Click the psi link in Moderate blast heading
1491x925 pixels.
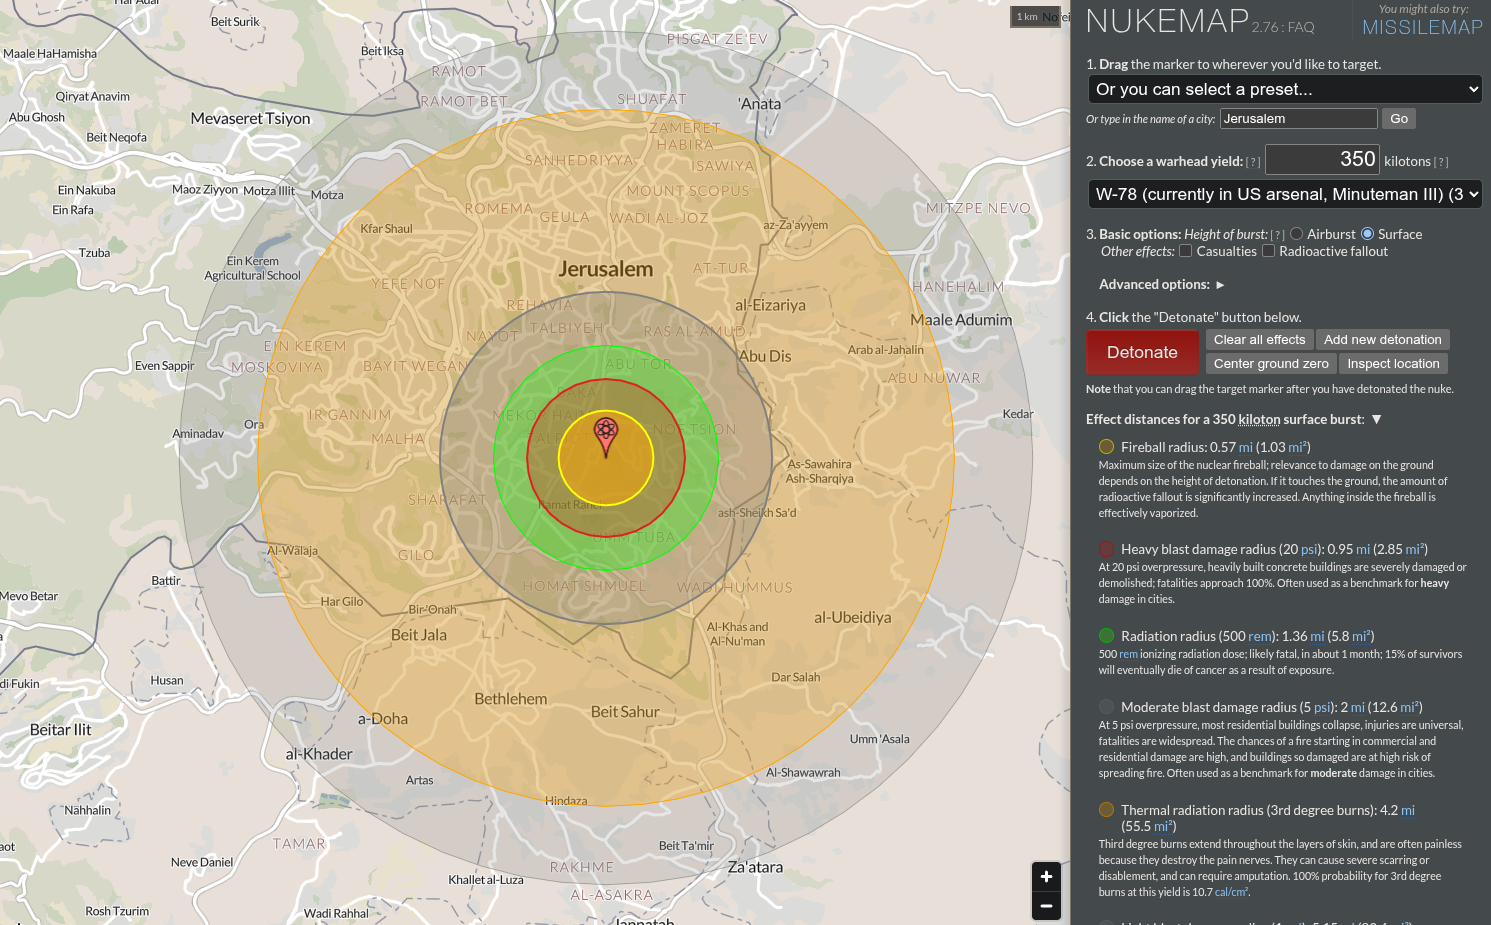pyautogui.click(x=1322, y=707)
